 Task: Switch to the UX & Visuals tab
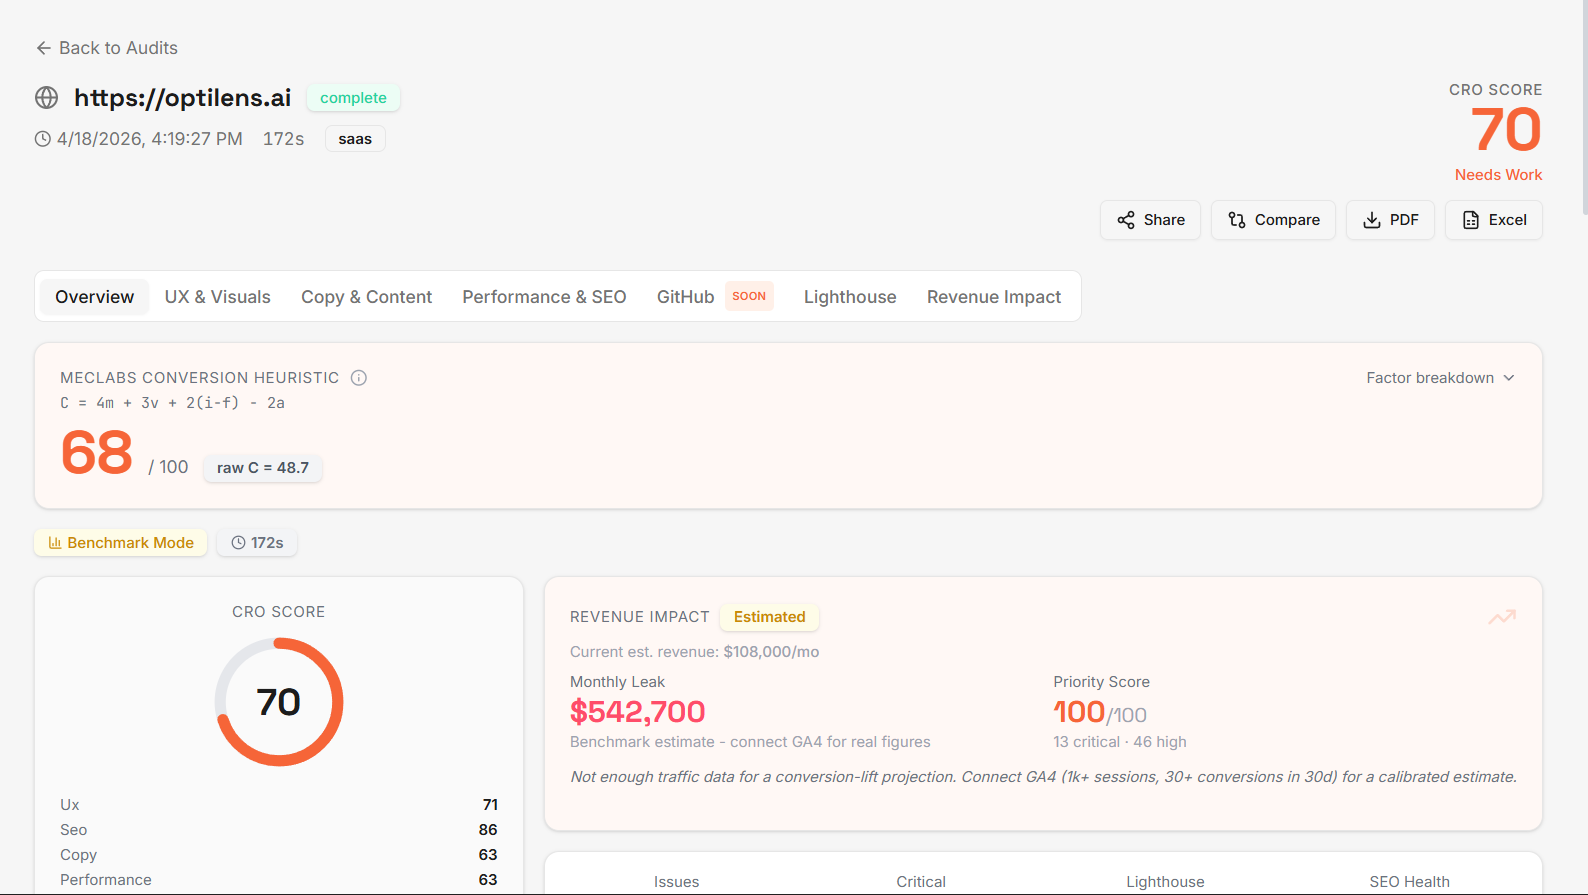pyautogui.click(x=218, y=297)
